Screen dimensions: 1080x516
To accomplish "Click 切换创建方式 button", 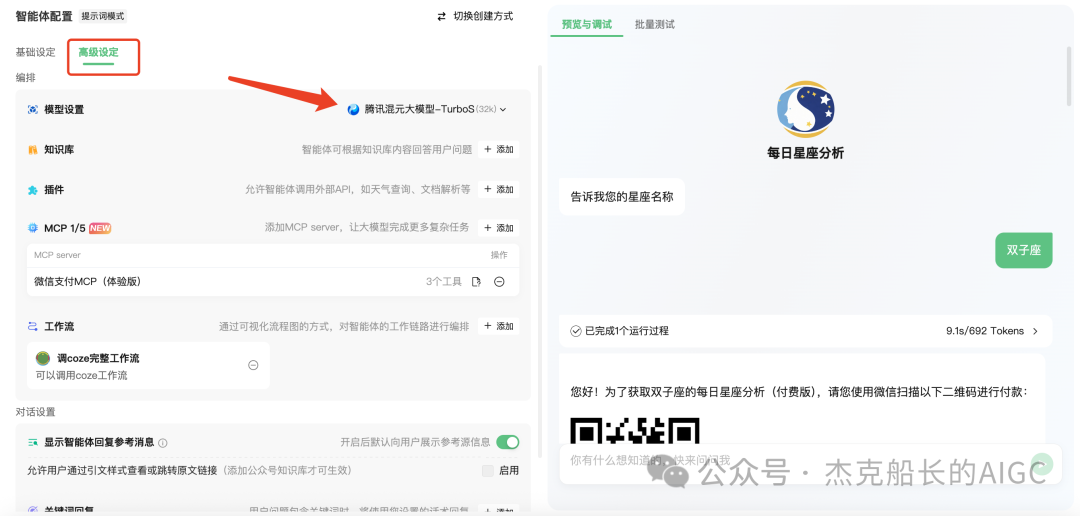I will [475, 17].
